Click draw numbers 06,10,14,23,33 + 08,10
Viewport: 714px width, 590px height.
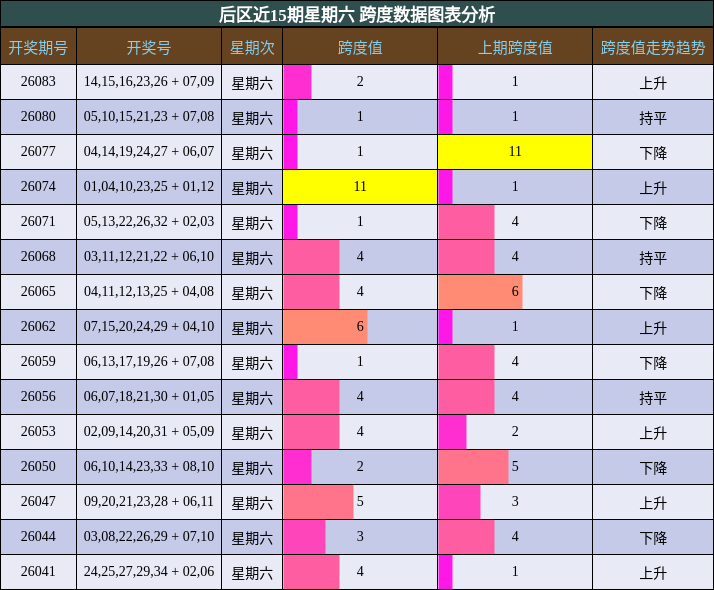pyautogui.click(x=149, y=467)
